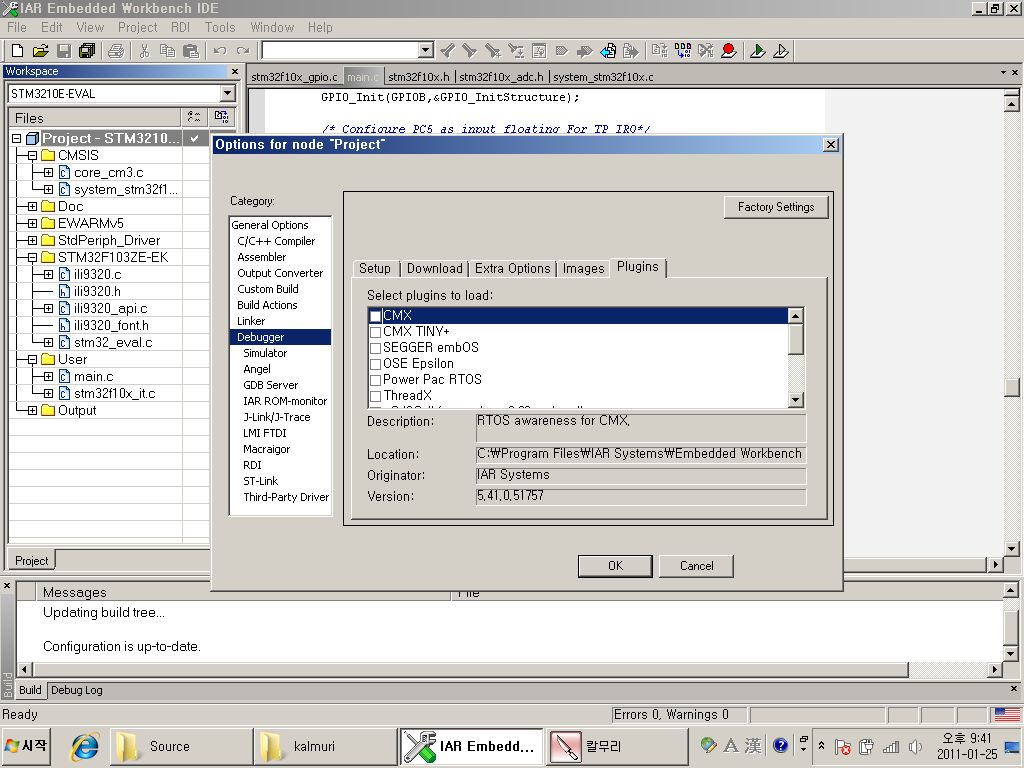This screenshot has width=1024, height=768.
Task: Expand the EWARMv5 folder in workspace
Action: (32, 223)
